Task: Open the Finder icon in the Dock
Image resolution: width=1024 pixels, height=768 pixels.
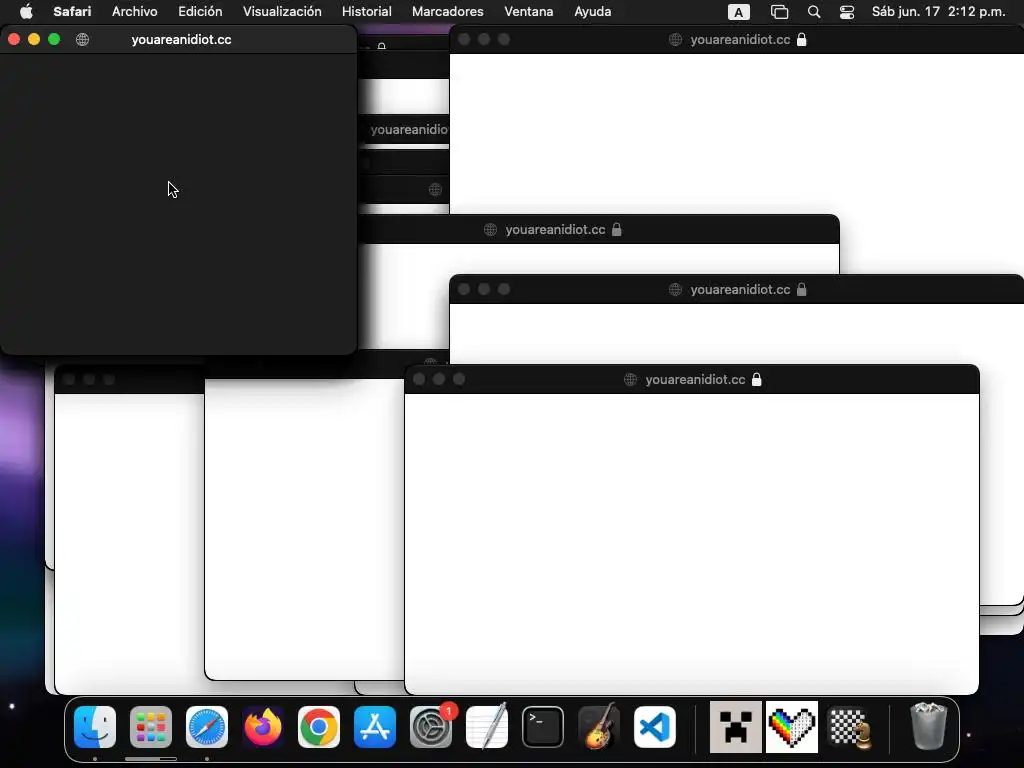Action: [x=95, y=727]
